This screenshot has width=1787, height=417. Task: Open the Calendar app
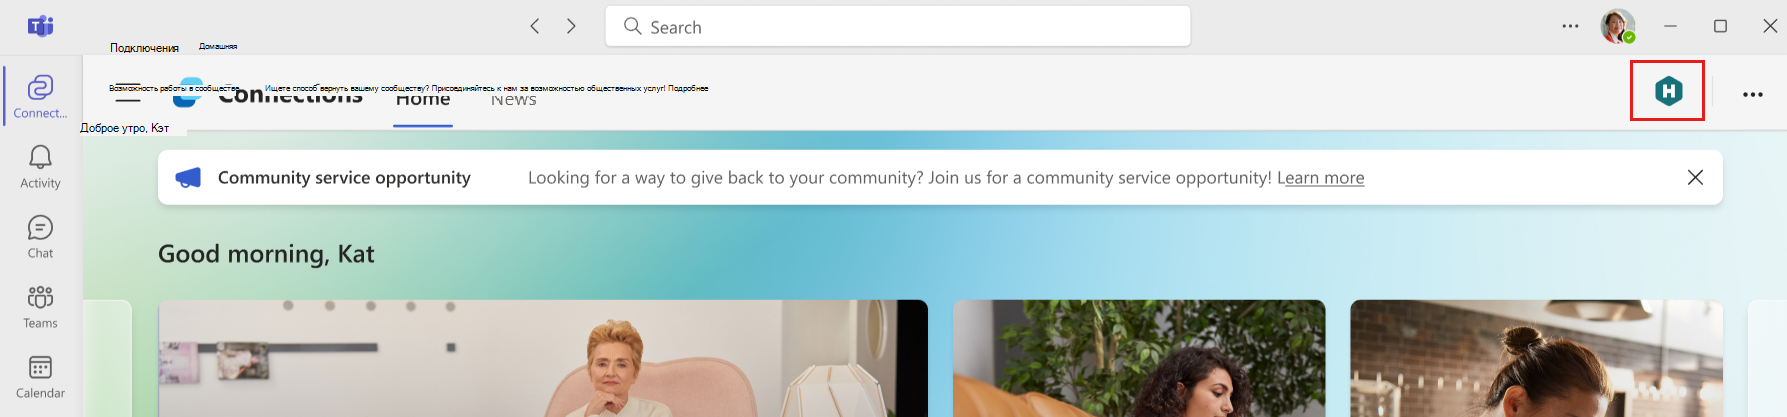40,377
